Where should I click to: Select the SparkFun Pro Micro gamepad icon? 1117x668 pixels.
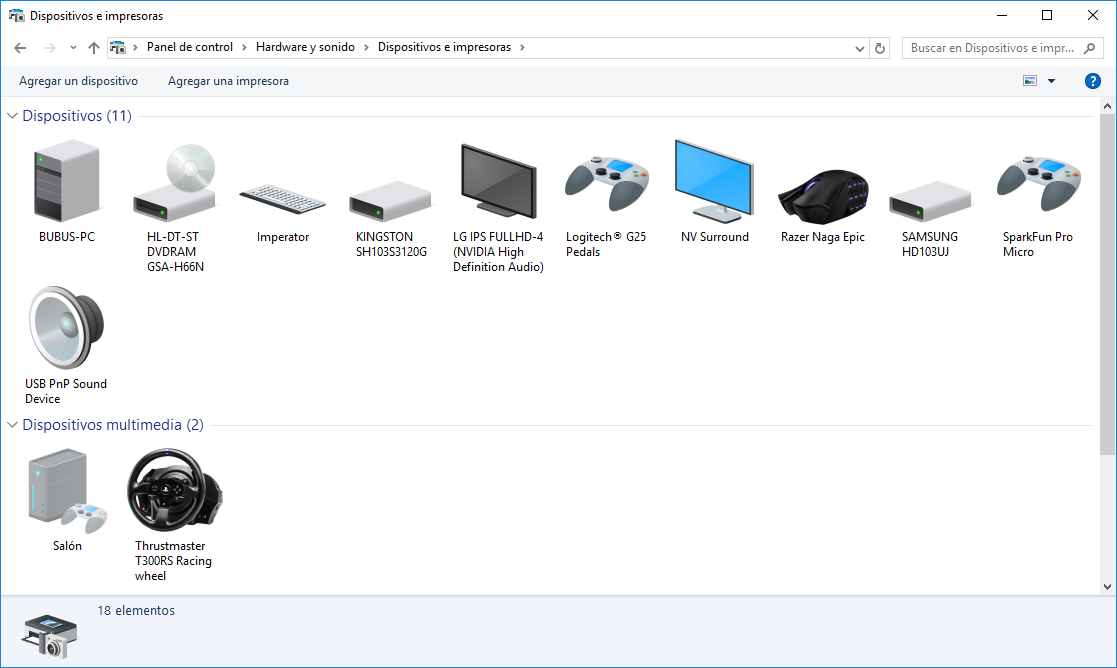(1039, 184)
